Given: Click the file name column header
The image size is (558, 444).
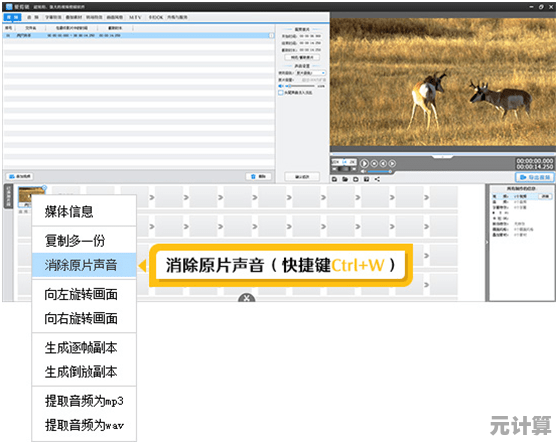Looking at the screenshot, I should tap(31, 28).
